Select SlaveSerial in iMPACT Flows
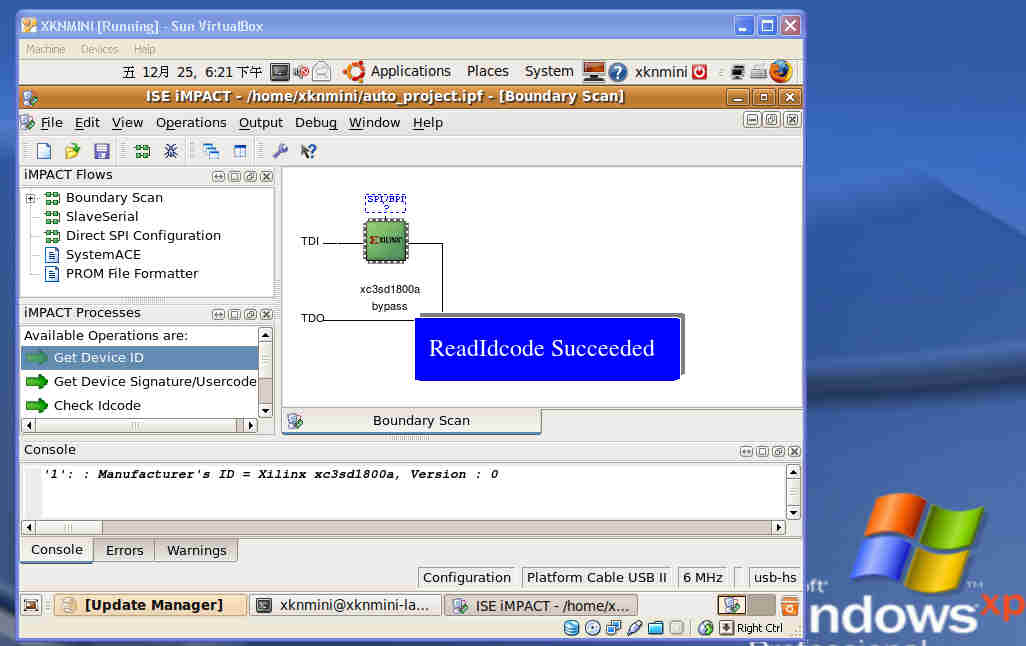This screenshot has height=646, width=1026. click(x=102, y=217)
